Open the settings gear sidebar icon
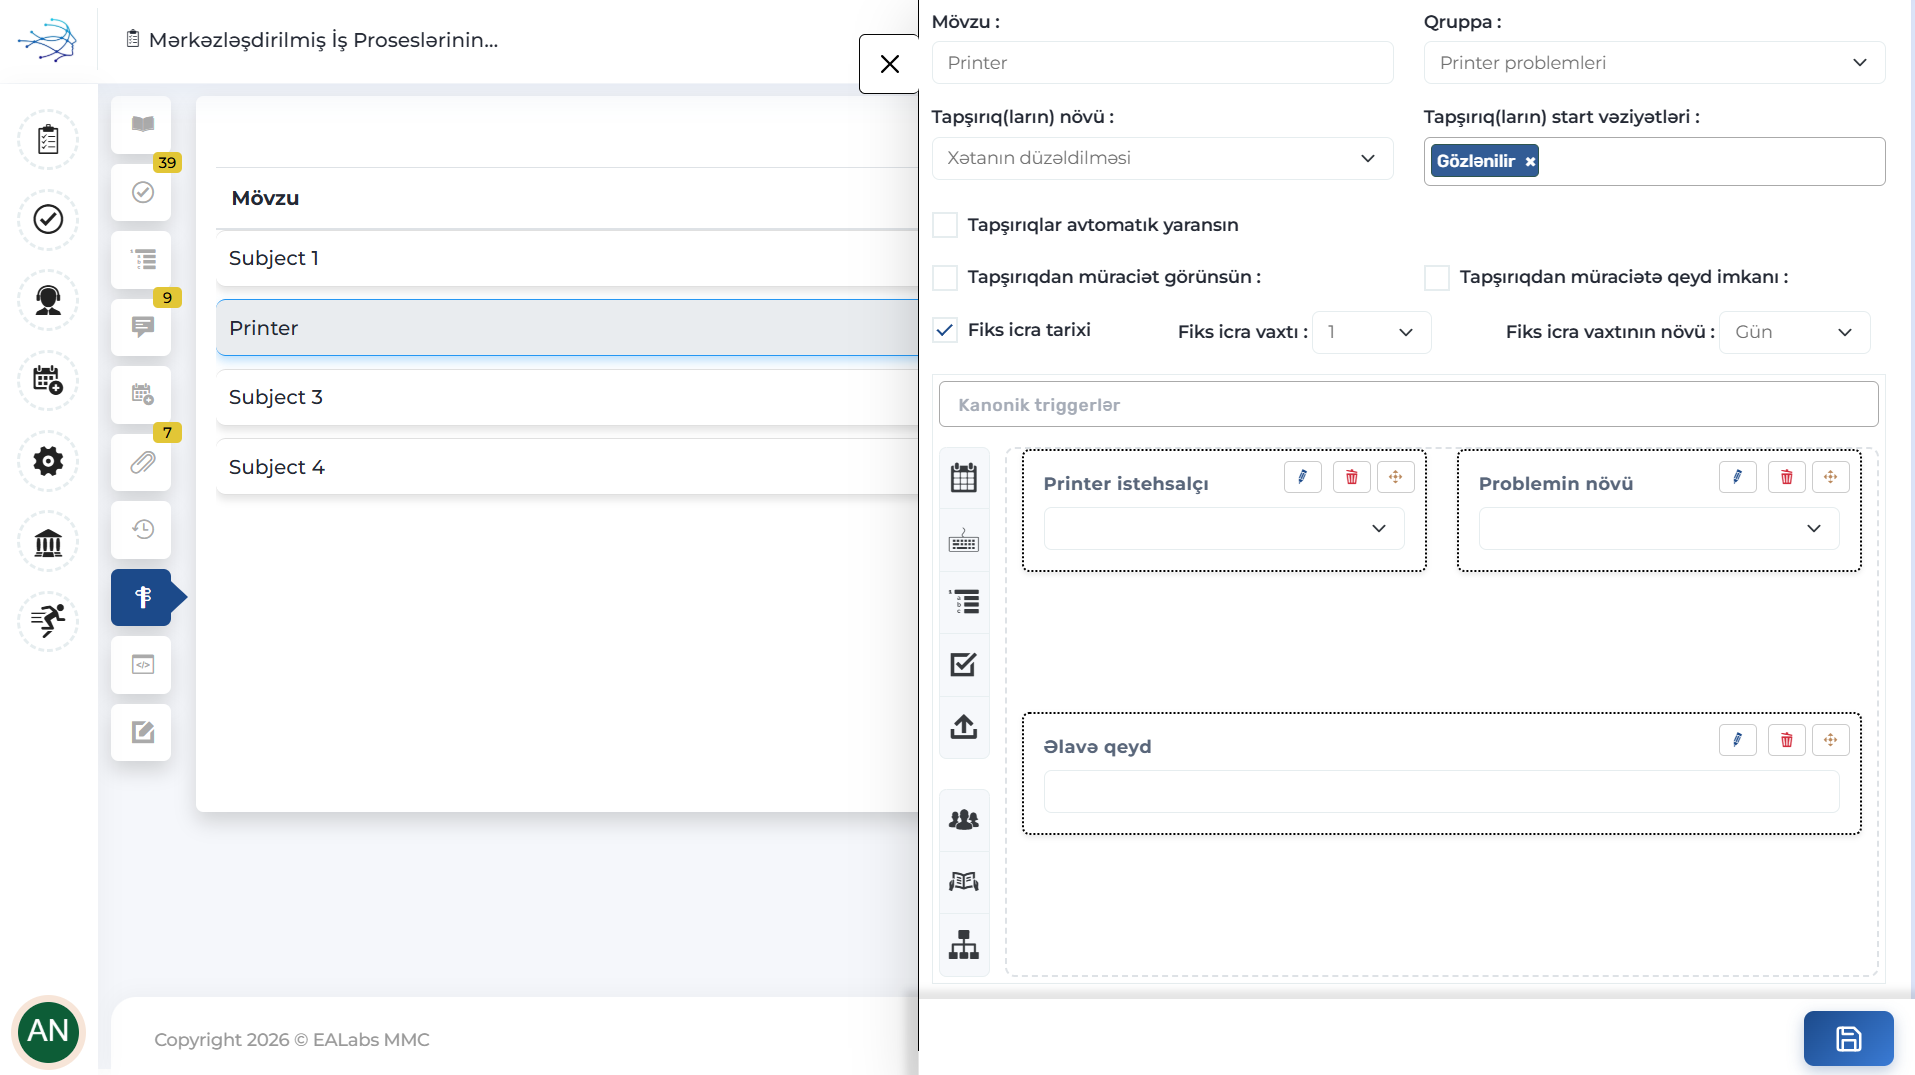The height and width of the screenshot is (1075, 1915). pos(48,461)
